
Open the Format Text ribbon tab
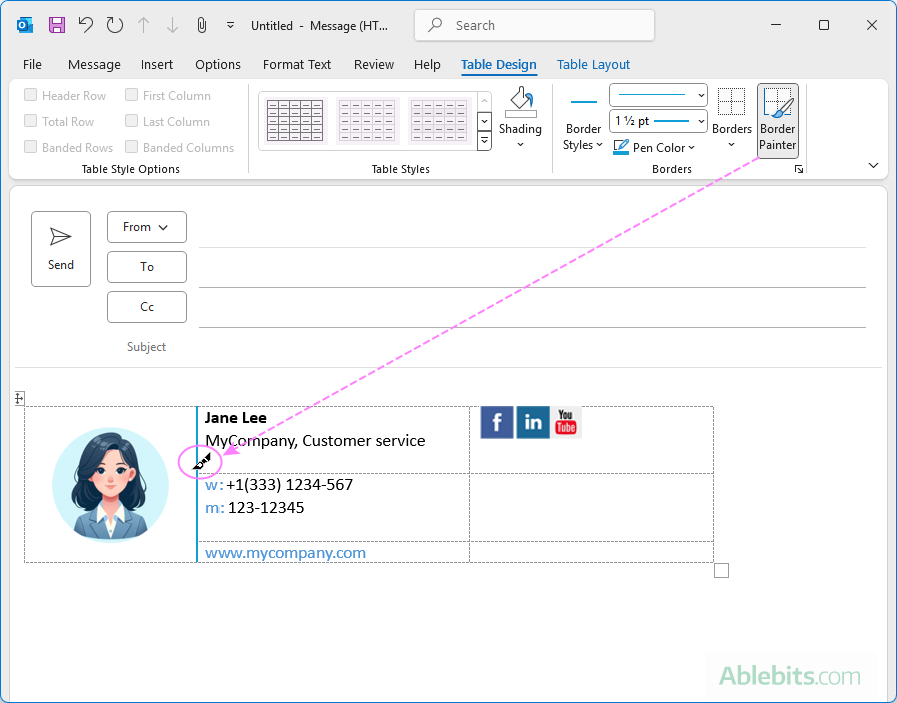click(x=296, y=64)
